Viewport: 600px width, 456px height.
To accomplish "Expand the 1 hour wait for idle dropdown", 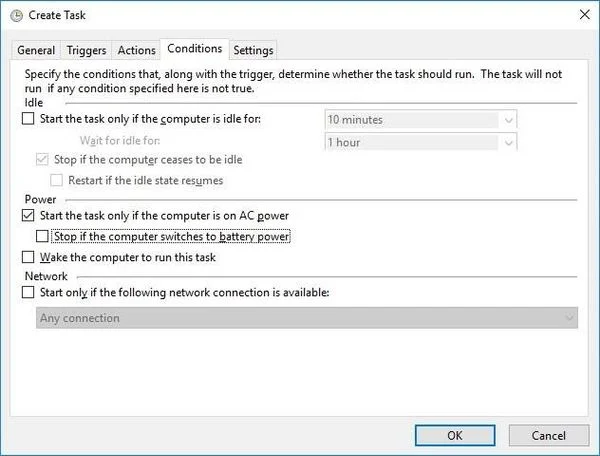I will click(x=420, y=142).
